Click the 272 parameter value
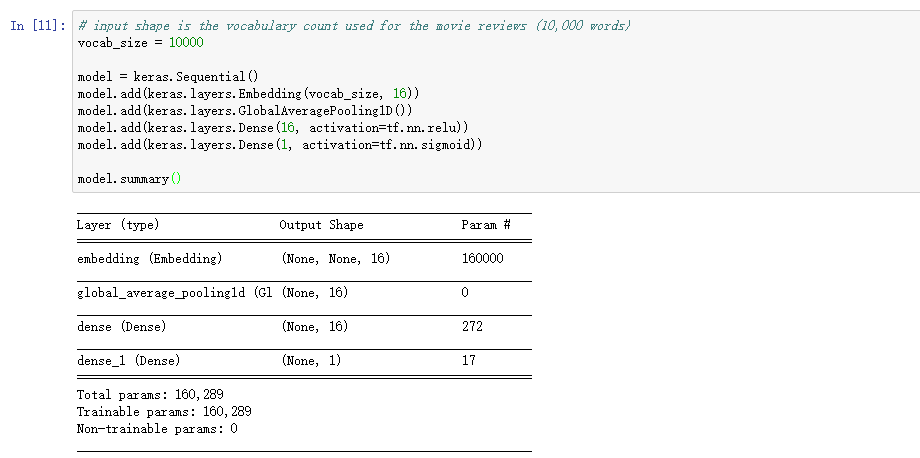The width and height of the screenshot is (920, 458). (472, 327)
